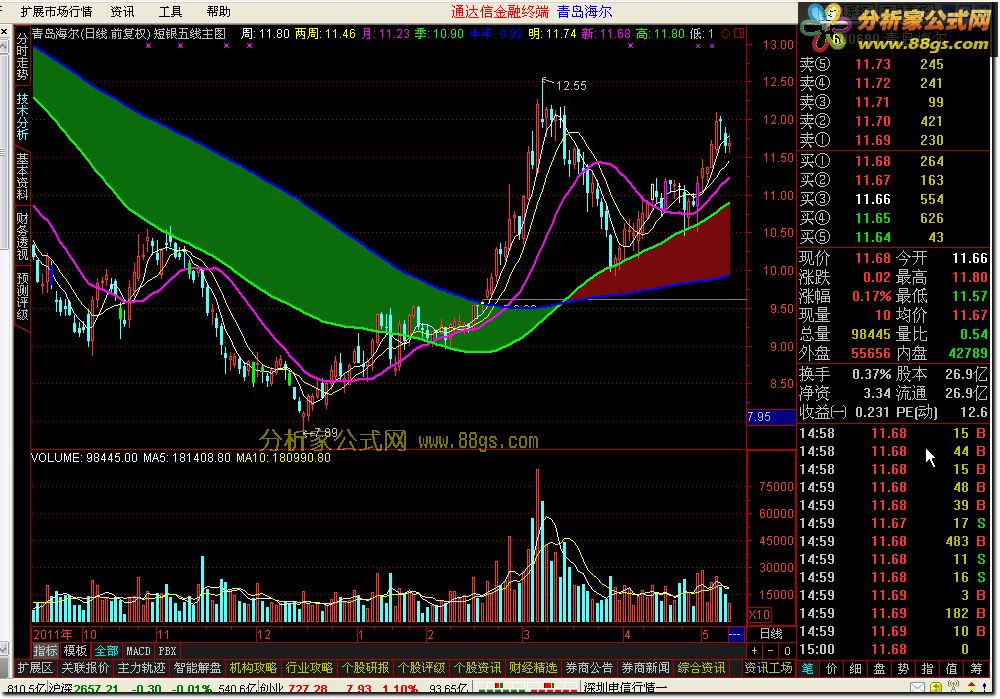Open 关联报价
Image resolution: width=1000 pixels, height=699 pixels.
pos(85,668)
